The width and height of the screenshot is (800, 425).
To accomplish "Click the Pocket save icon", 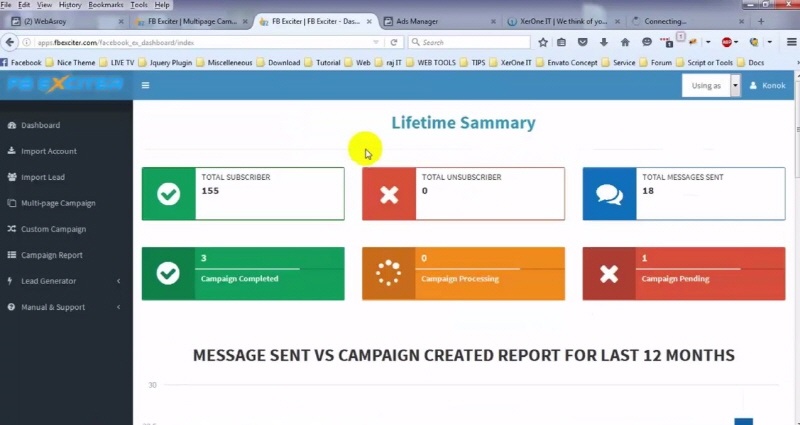I will pos(582,42).
